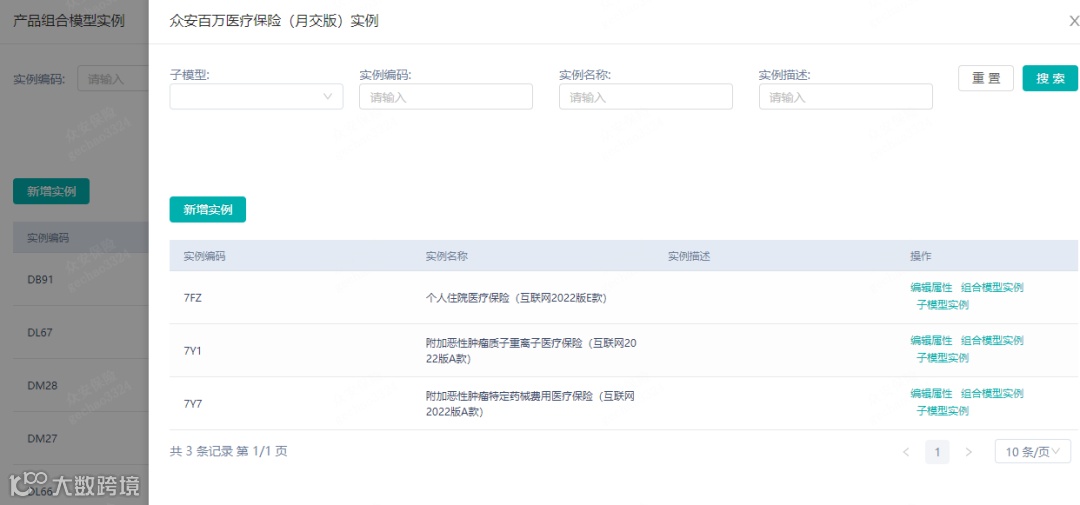The image size is (1080, 505).
Task: Open the 子模型 dropdown
Action: [x=256, y=96]
